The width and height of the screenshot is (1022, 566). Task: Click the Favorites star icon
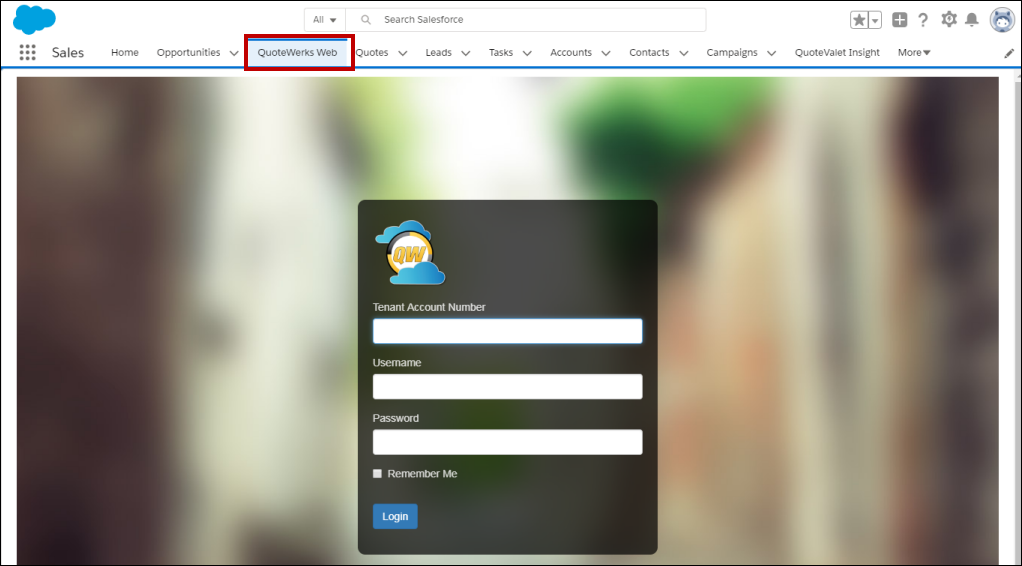click(x=859, y=20)
